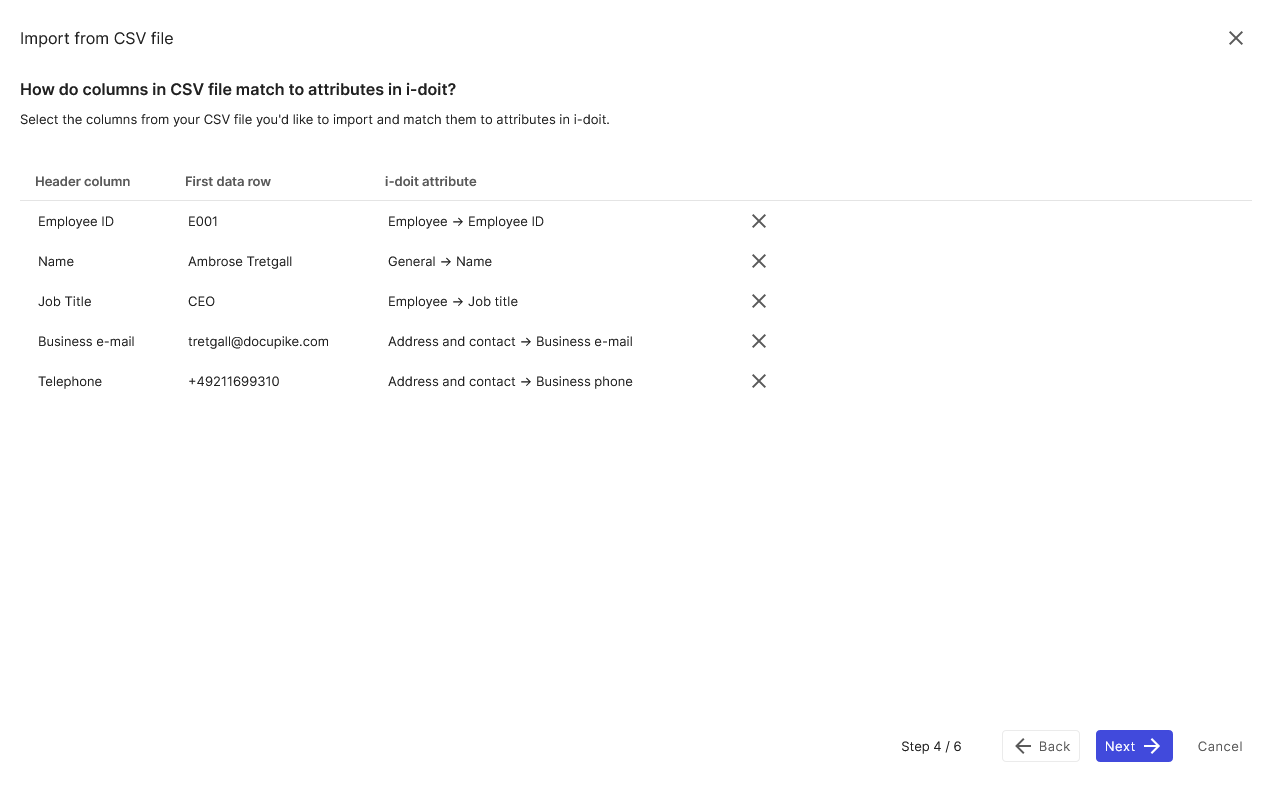Open the Employee → Employee ID attribute selector

point(466,221)
